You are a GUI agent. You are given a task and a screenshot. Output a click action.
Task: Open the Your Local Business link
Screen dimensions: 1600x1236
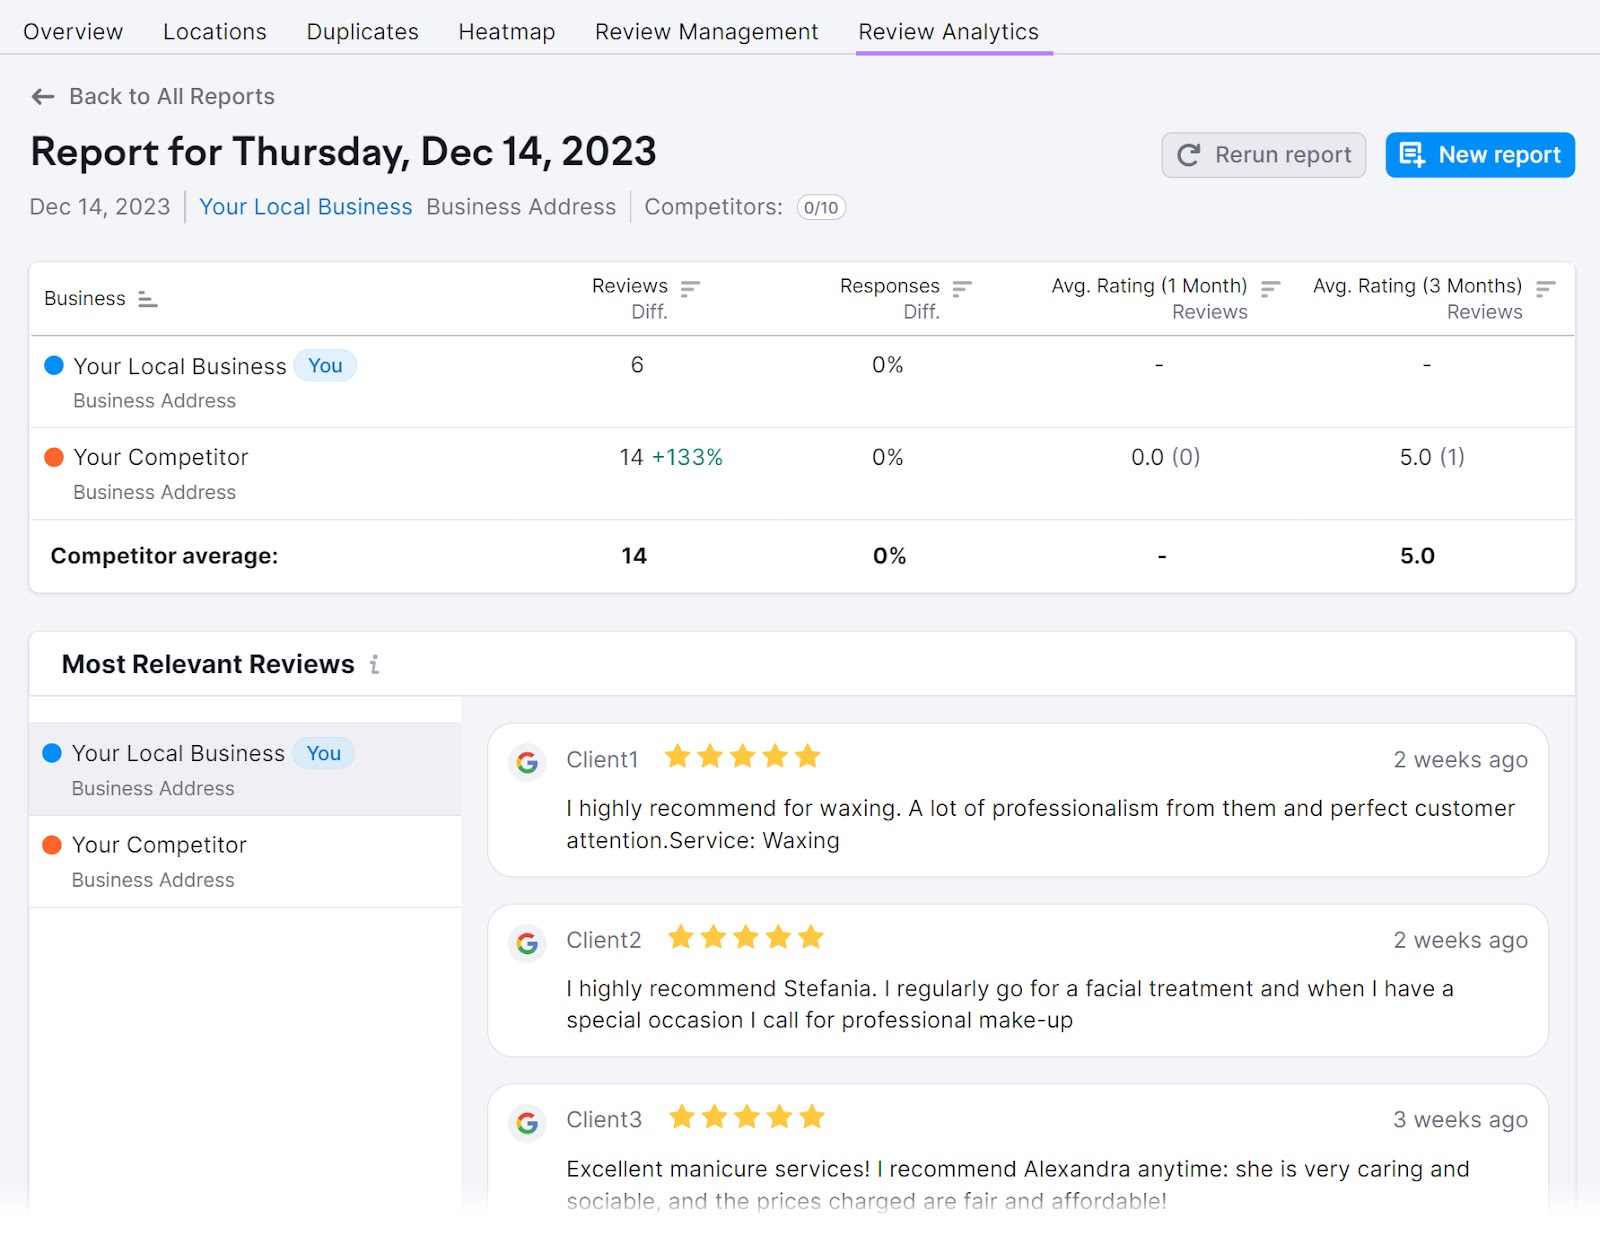305,207
